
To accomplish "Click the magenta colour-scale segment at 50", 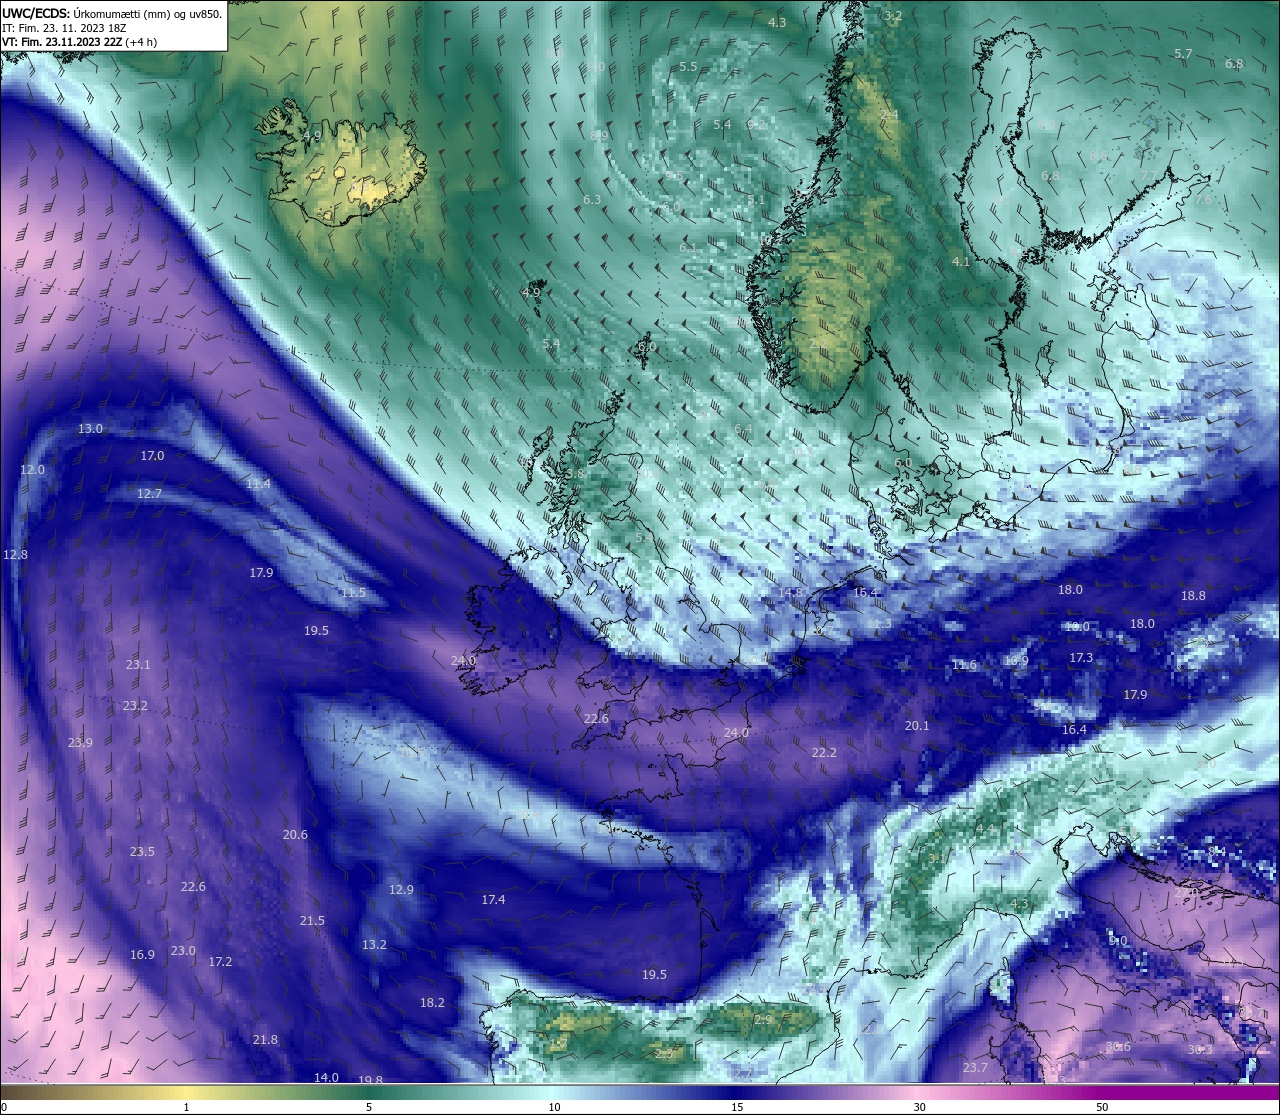I will [1102, 1092].
